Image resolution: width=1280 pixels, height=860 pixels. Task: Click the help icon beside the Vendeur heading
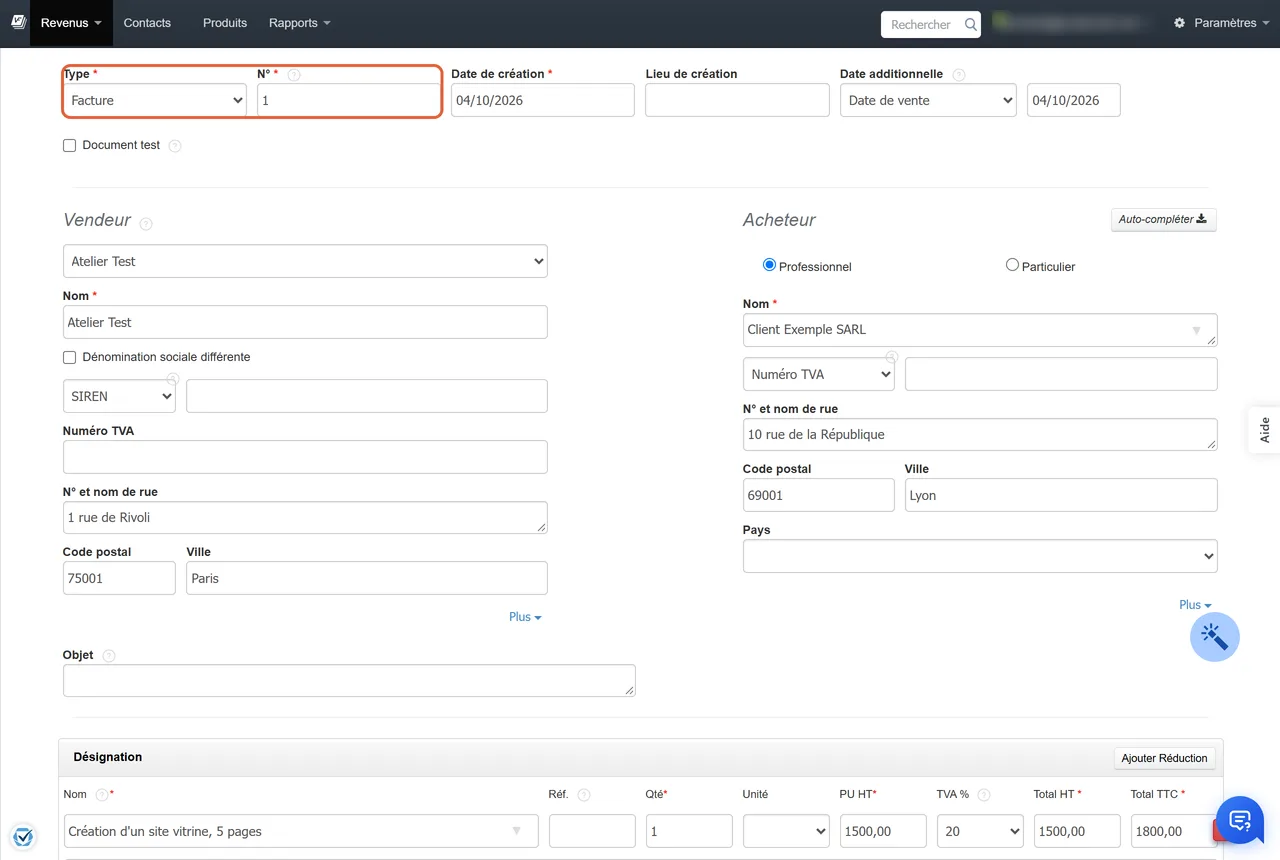coord(146,223)
